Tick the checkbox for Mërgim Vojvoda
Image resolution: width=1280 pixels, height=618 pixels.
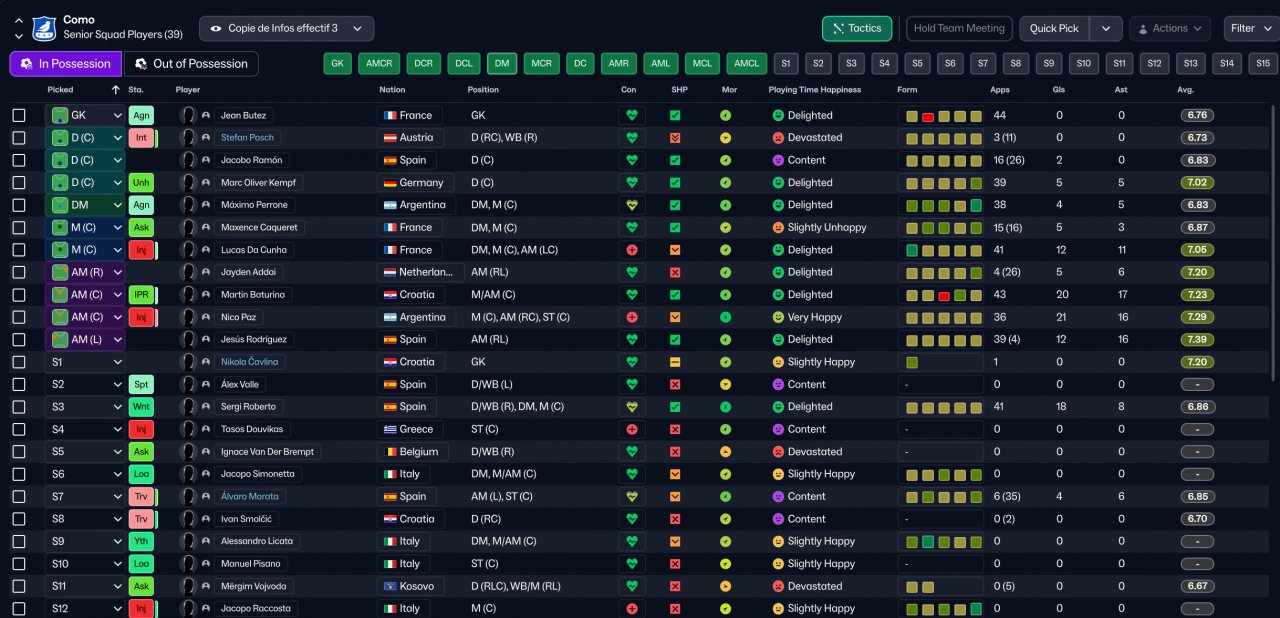(19, 586)
